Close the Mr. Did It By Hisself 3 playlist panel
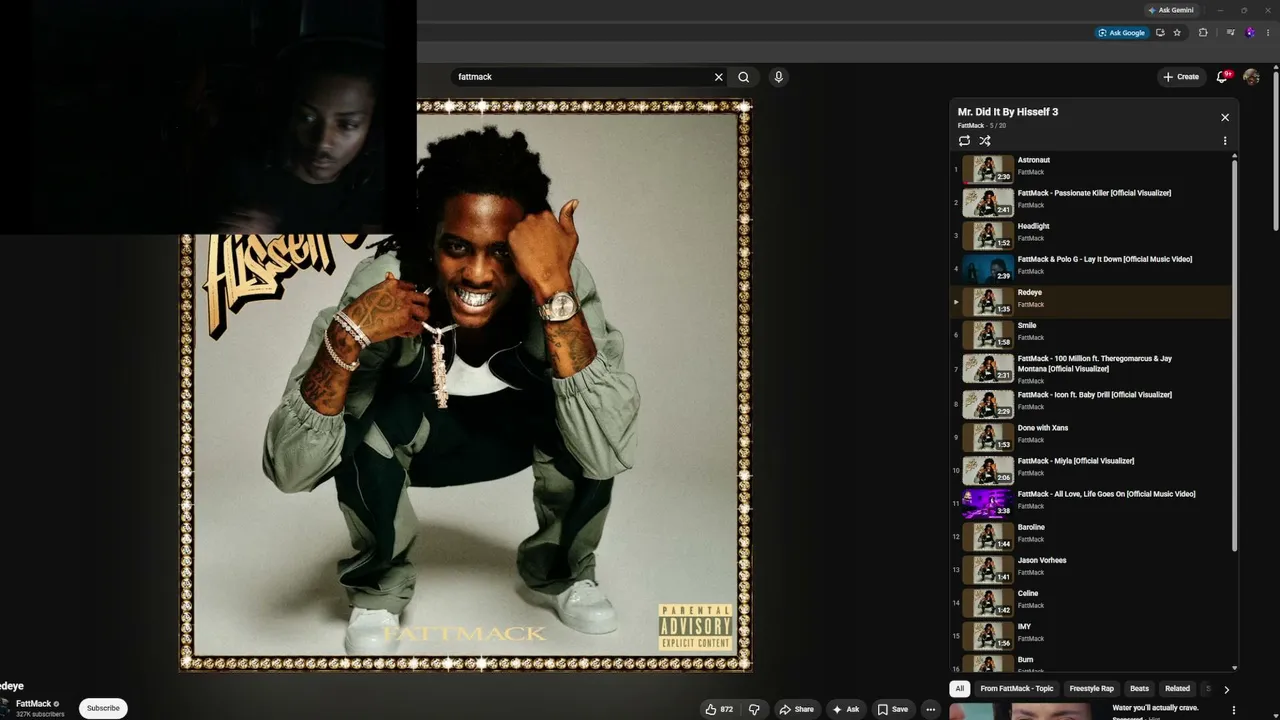1280x720 pixels. (x=1225, y=117)
